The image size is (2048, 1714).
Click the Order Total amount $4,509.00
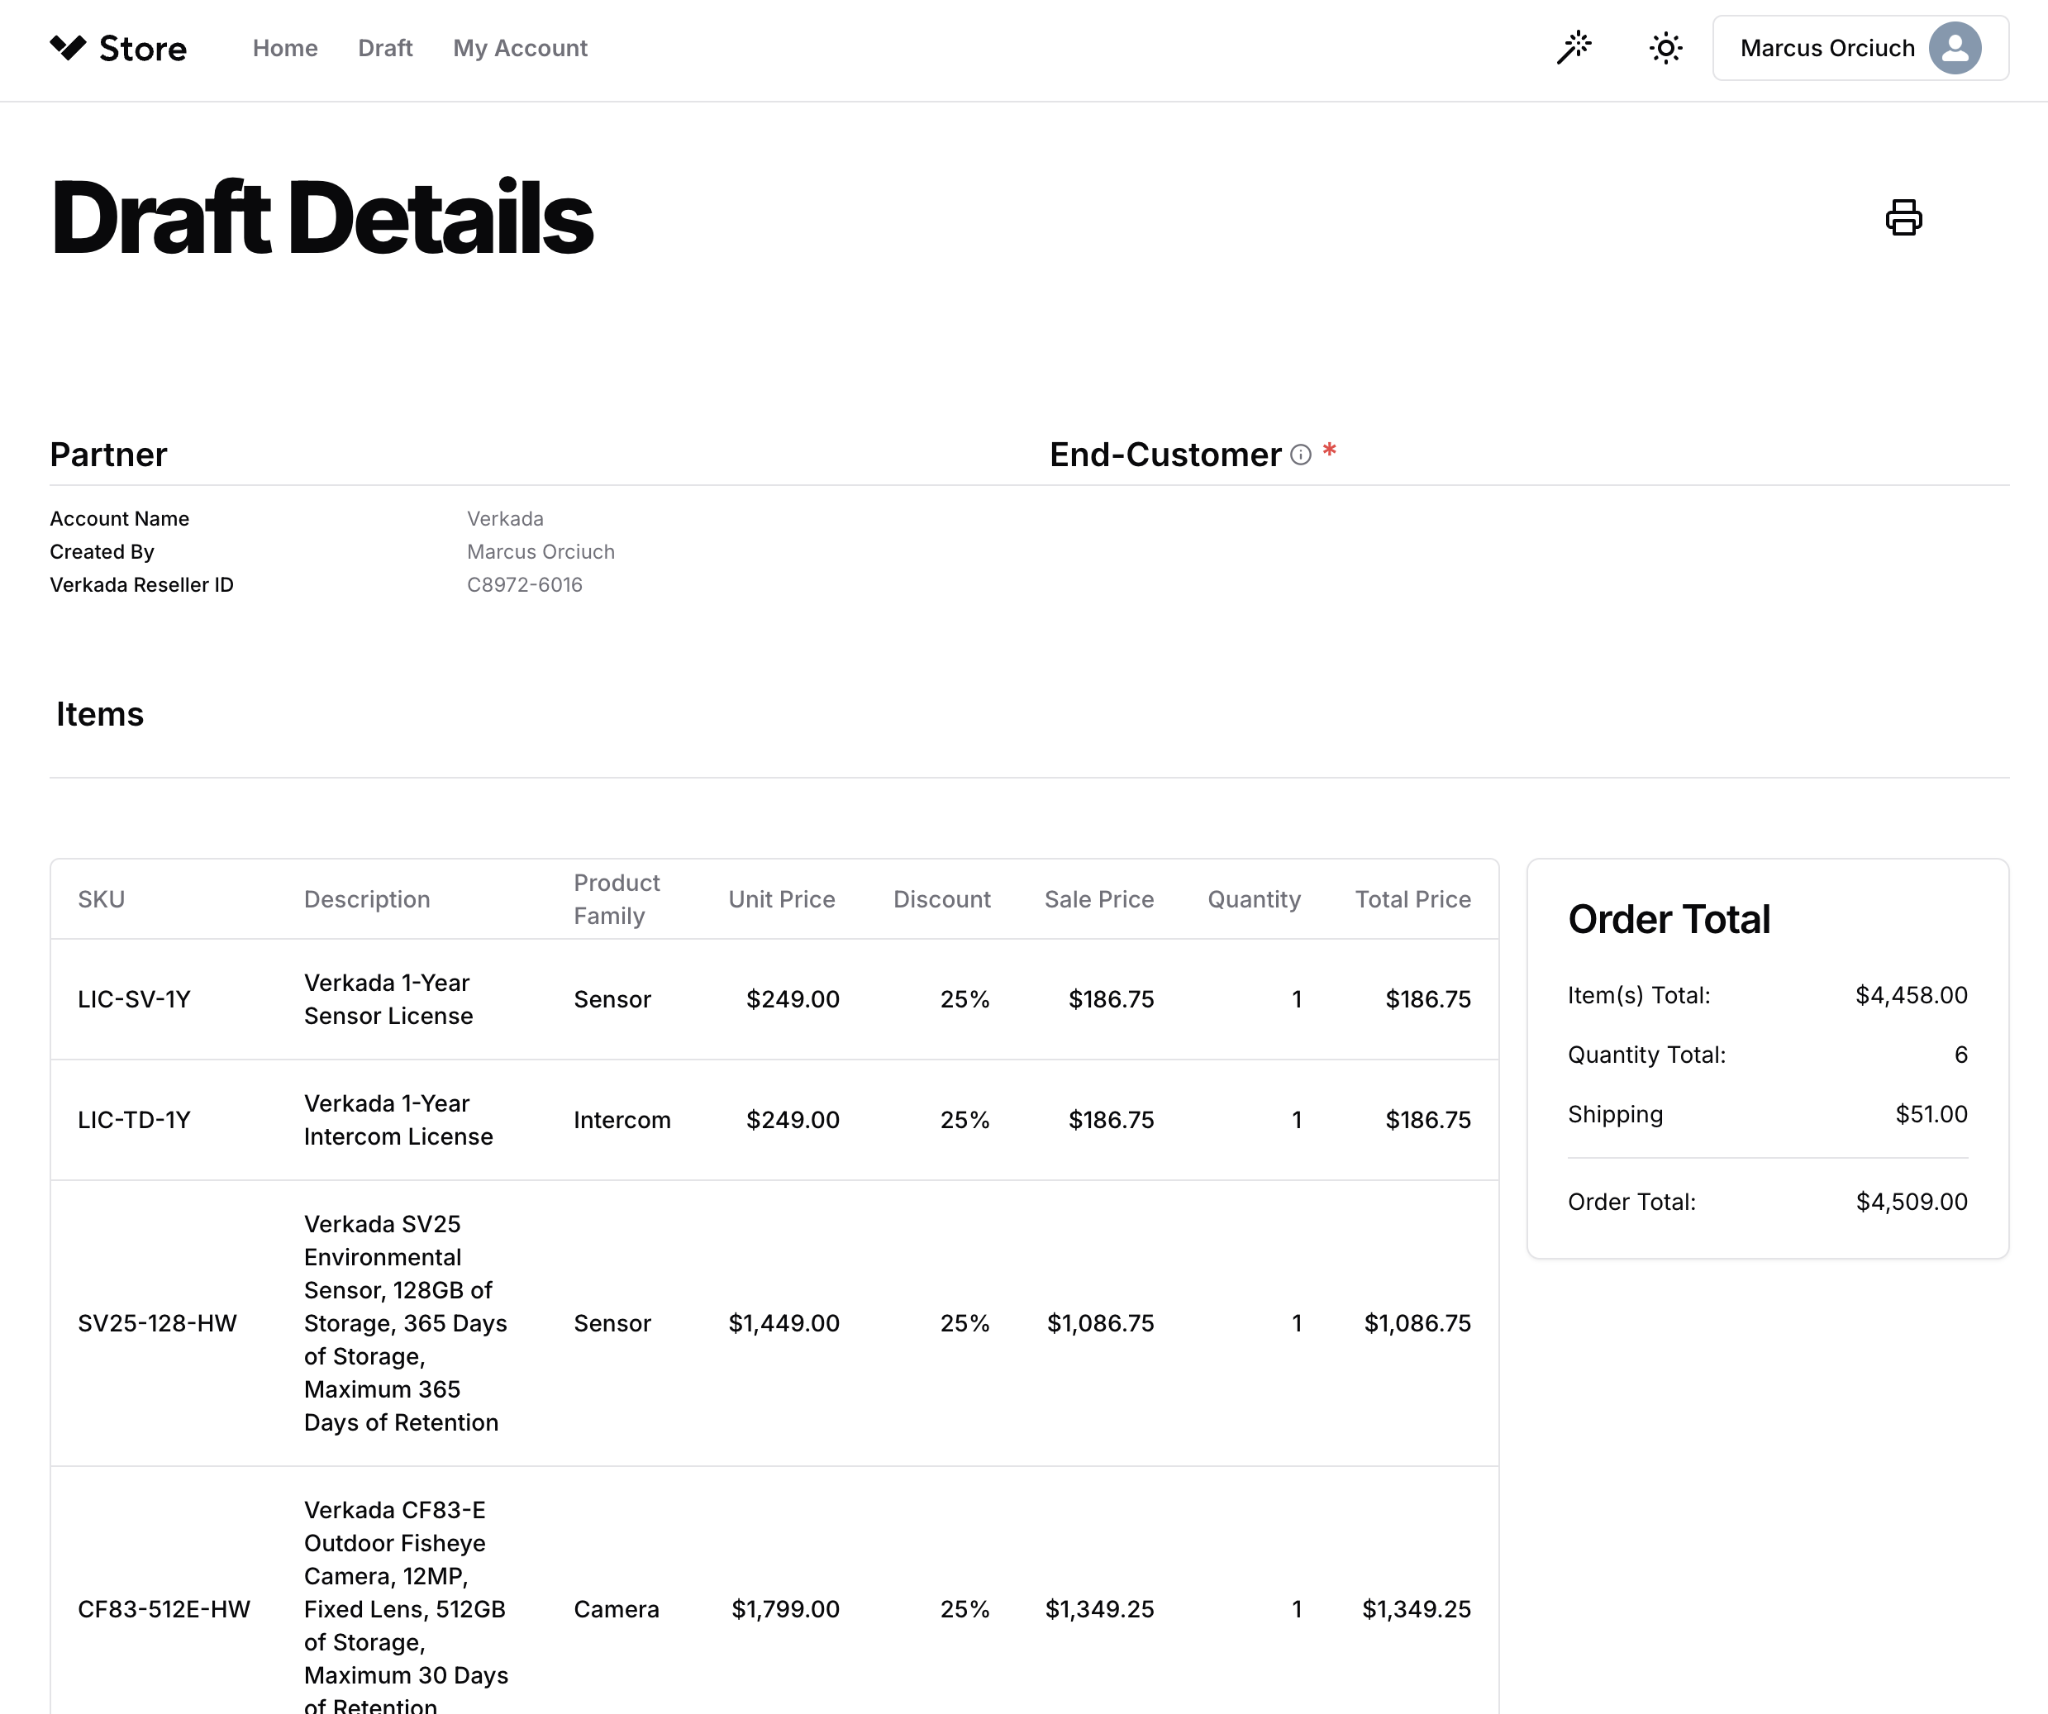[x=1911, y=1202]
